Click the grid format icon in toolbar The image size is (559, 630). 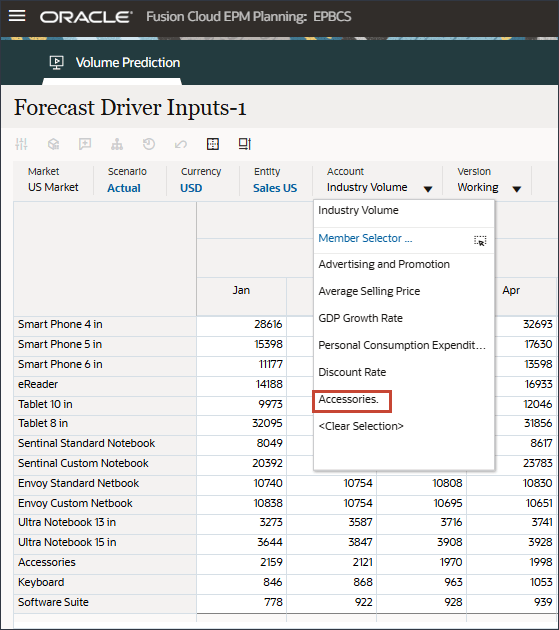213,144
